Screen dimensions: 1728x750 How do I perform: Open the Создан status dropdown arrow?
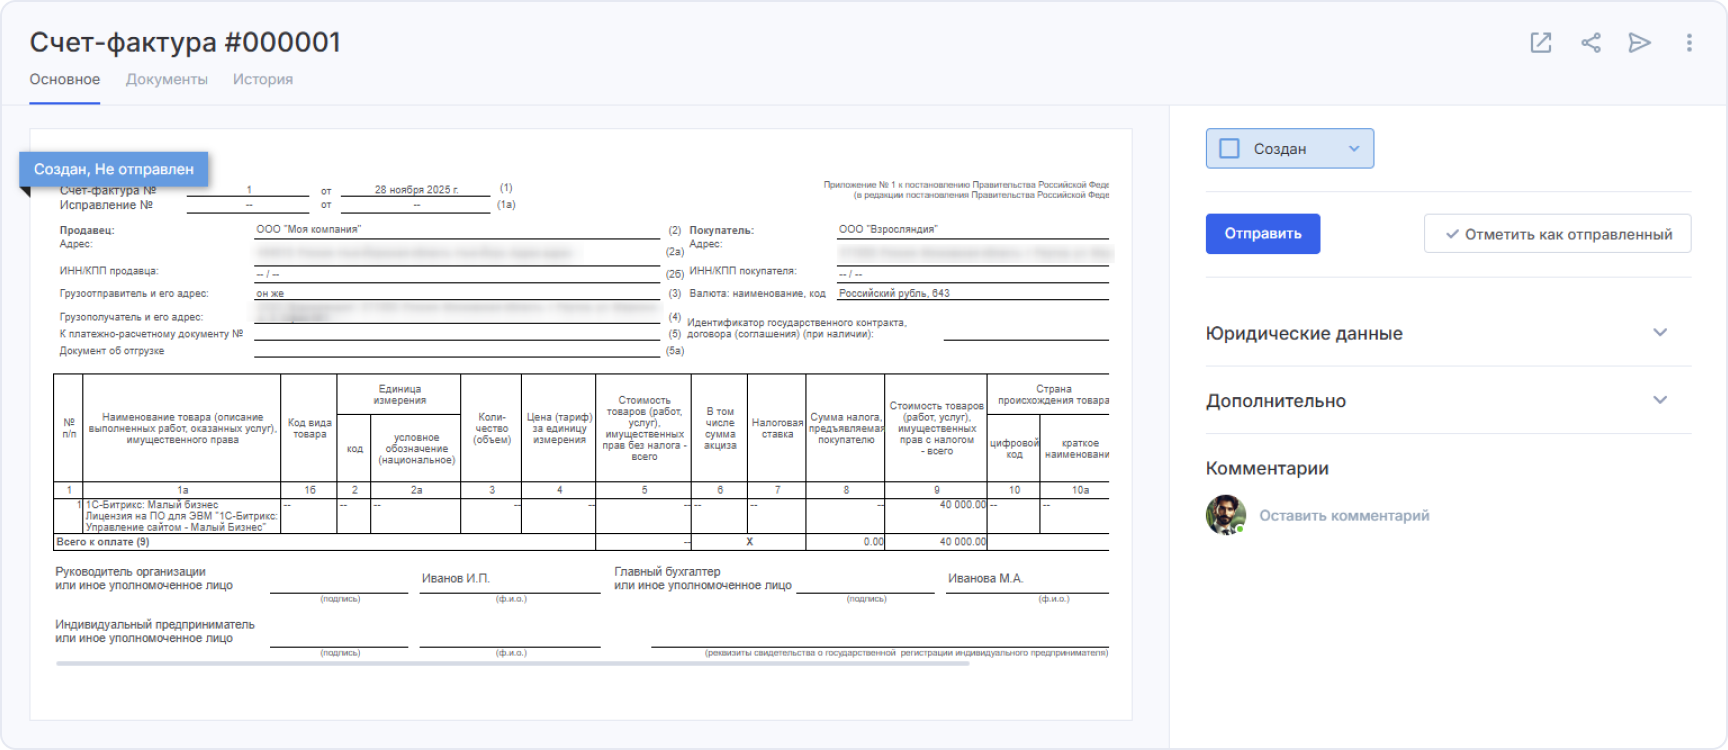coord(1354,149)
